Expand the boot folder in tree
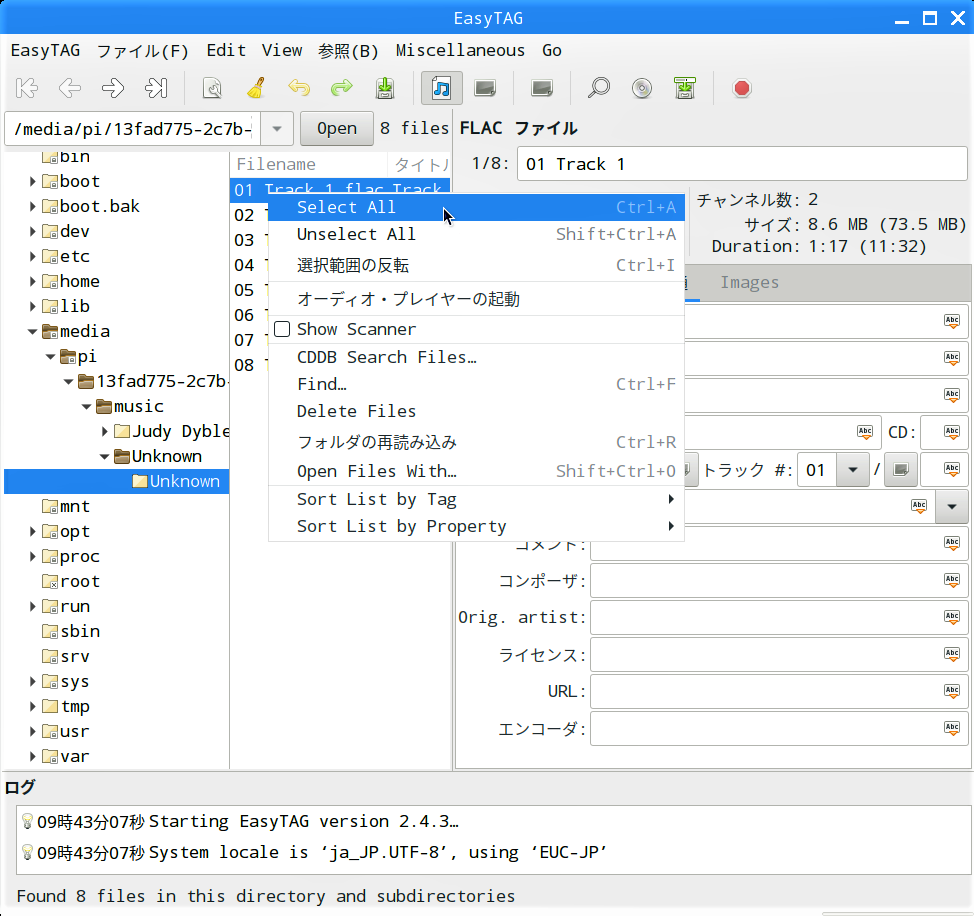 coord(32,181)
